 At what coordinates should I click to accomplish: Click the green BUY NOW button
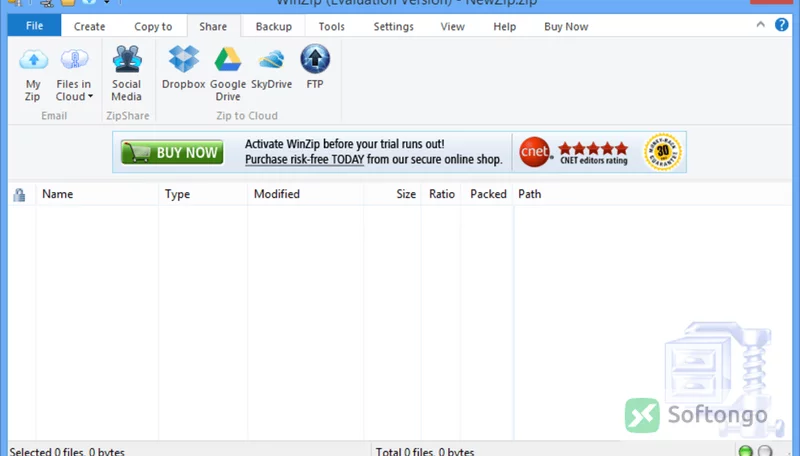pyautogui.click(x=172, y=152)
